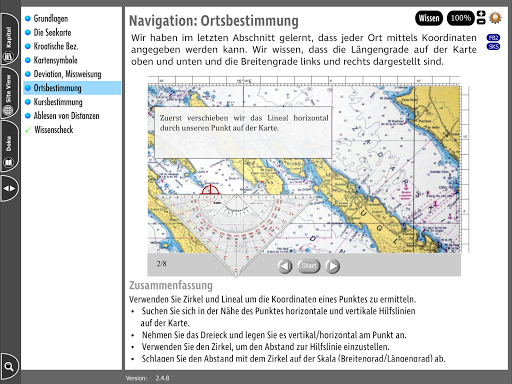Select Ablesen von Distanzen chapter
The height and width of the screenshot is (384, 512).
point(66,116)
